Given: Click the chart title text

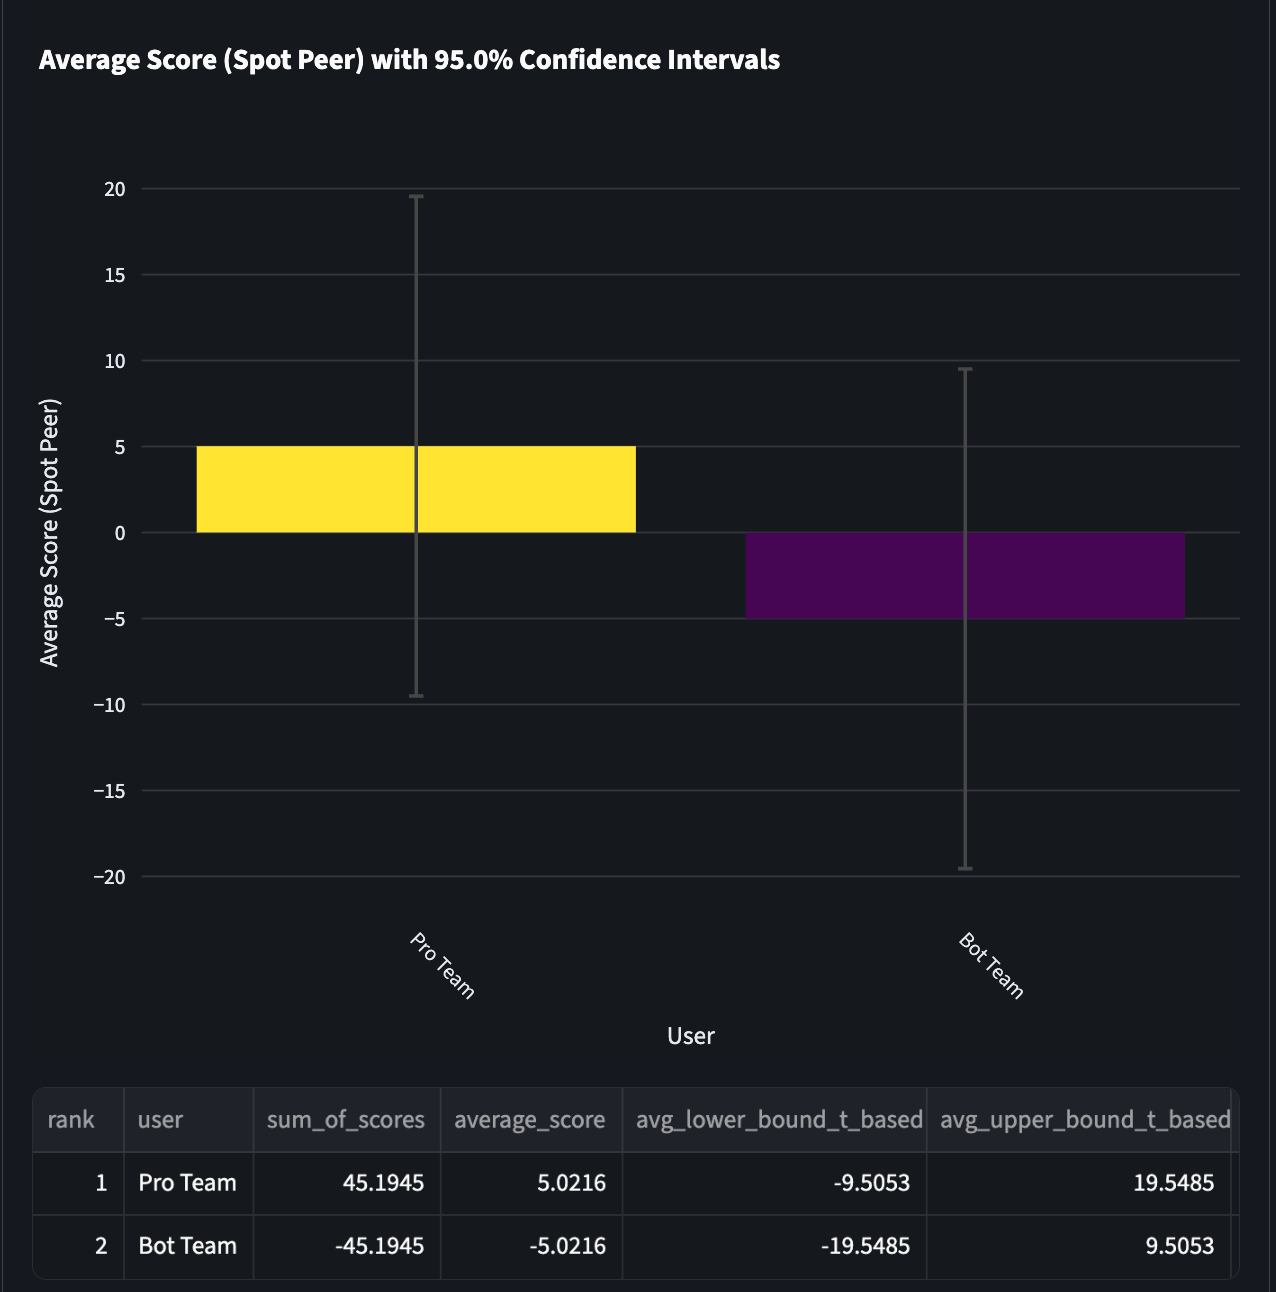Looking at the screenshot, I should (x=409, y=60).
